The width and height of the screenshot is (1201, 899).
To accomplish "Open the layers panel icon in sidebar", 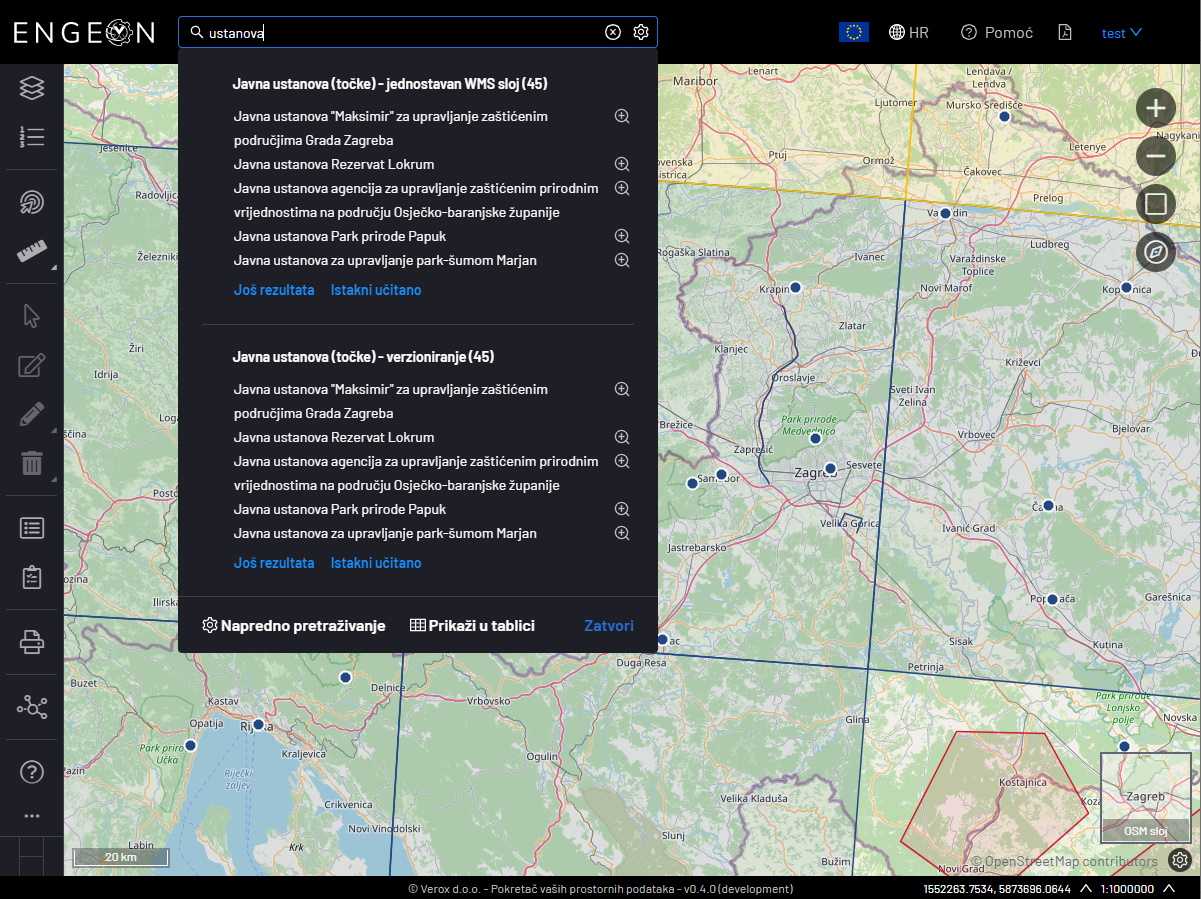I will 32,88.
